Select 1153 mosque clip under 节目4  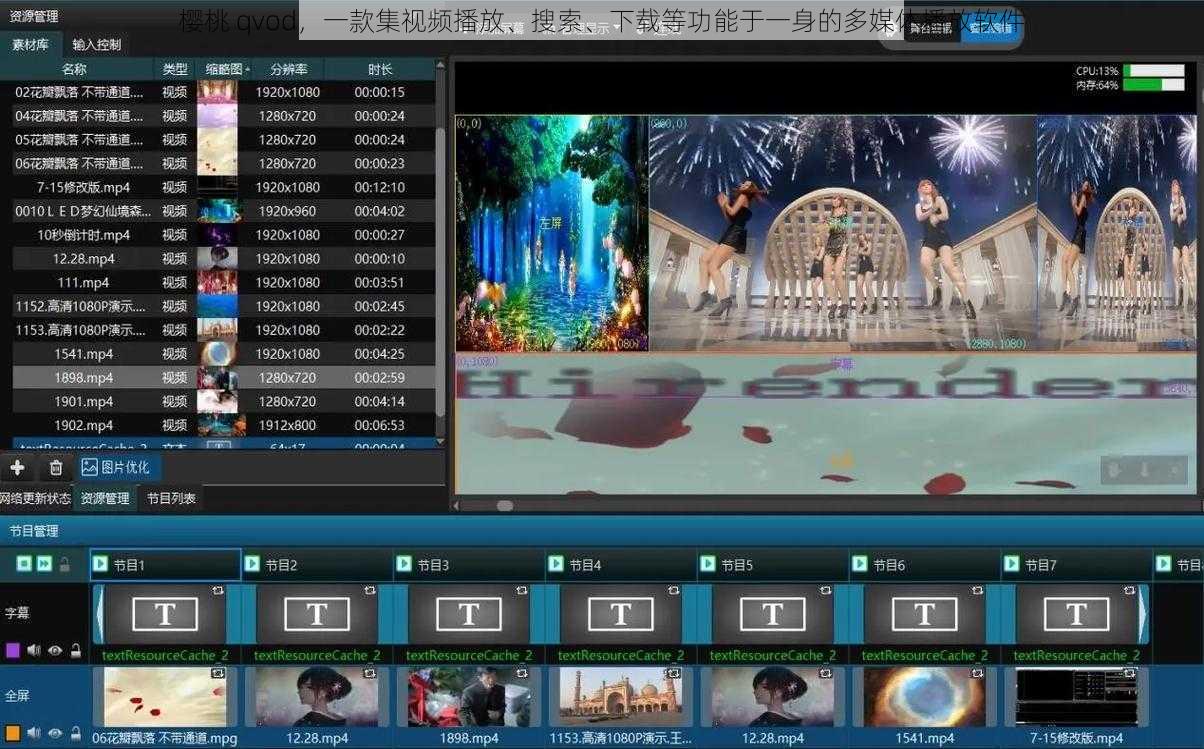tap(621, 697)
